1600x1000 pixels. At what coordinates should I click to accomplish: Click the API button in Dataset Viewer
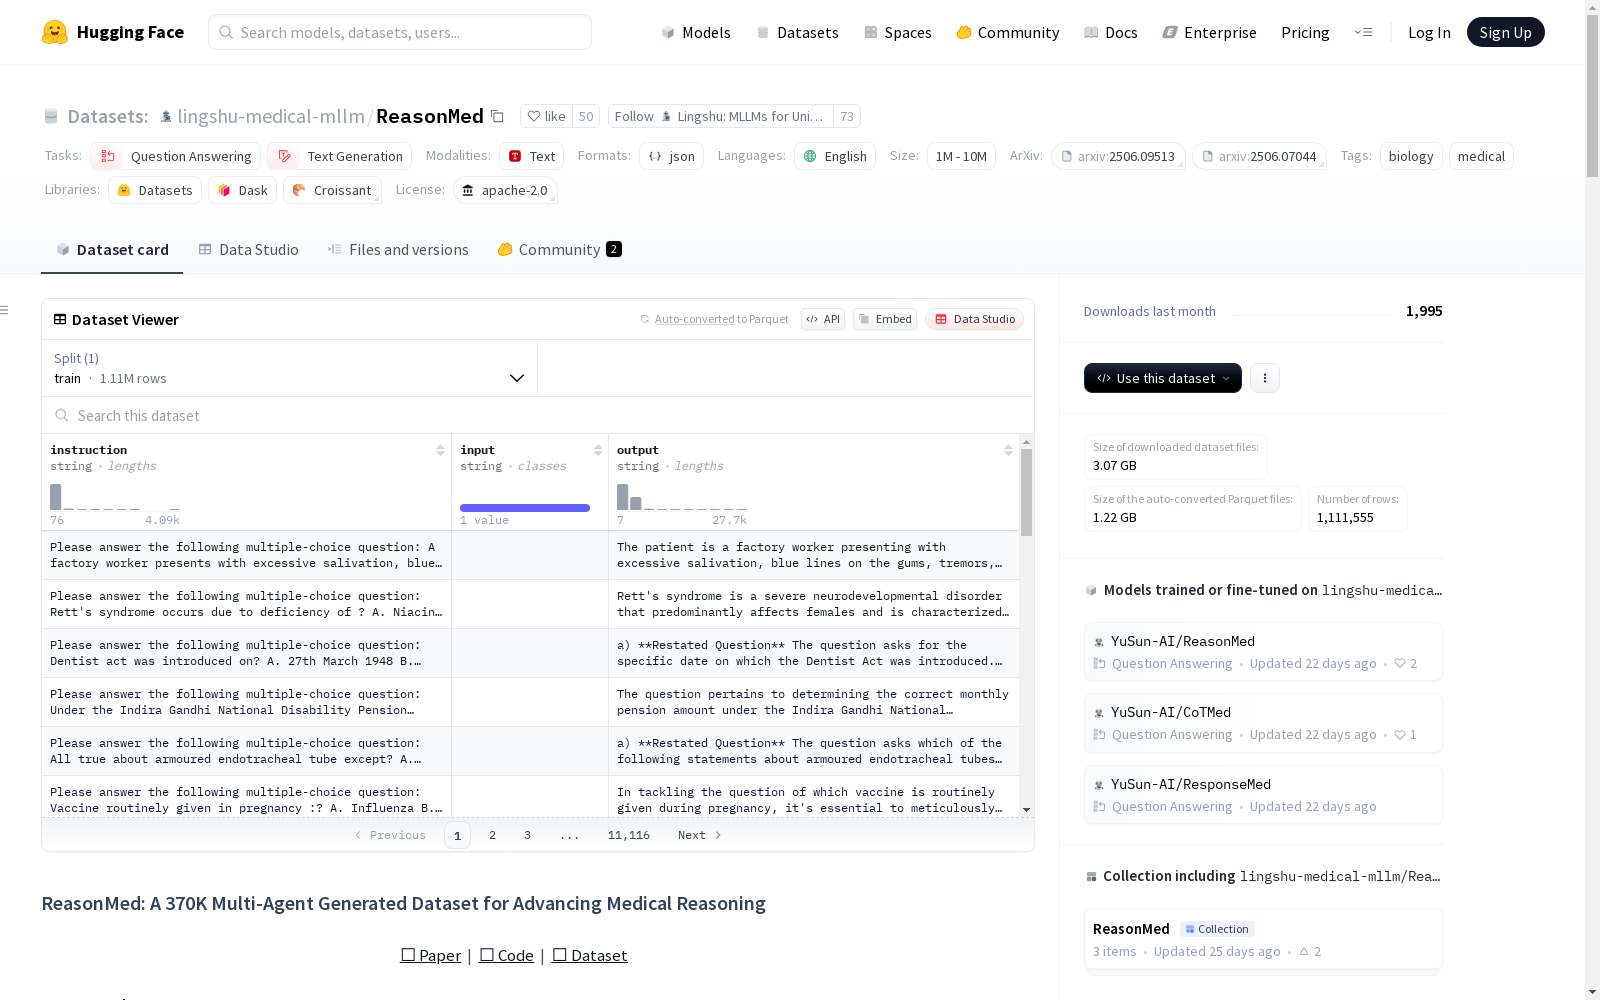[823, 319]
